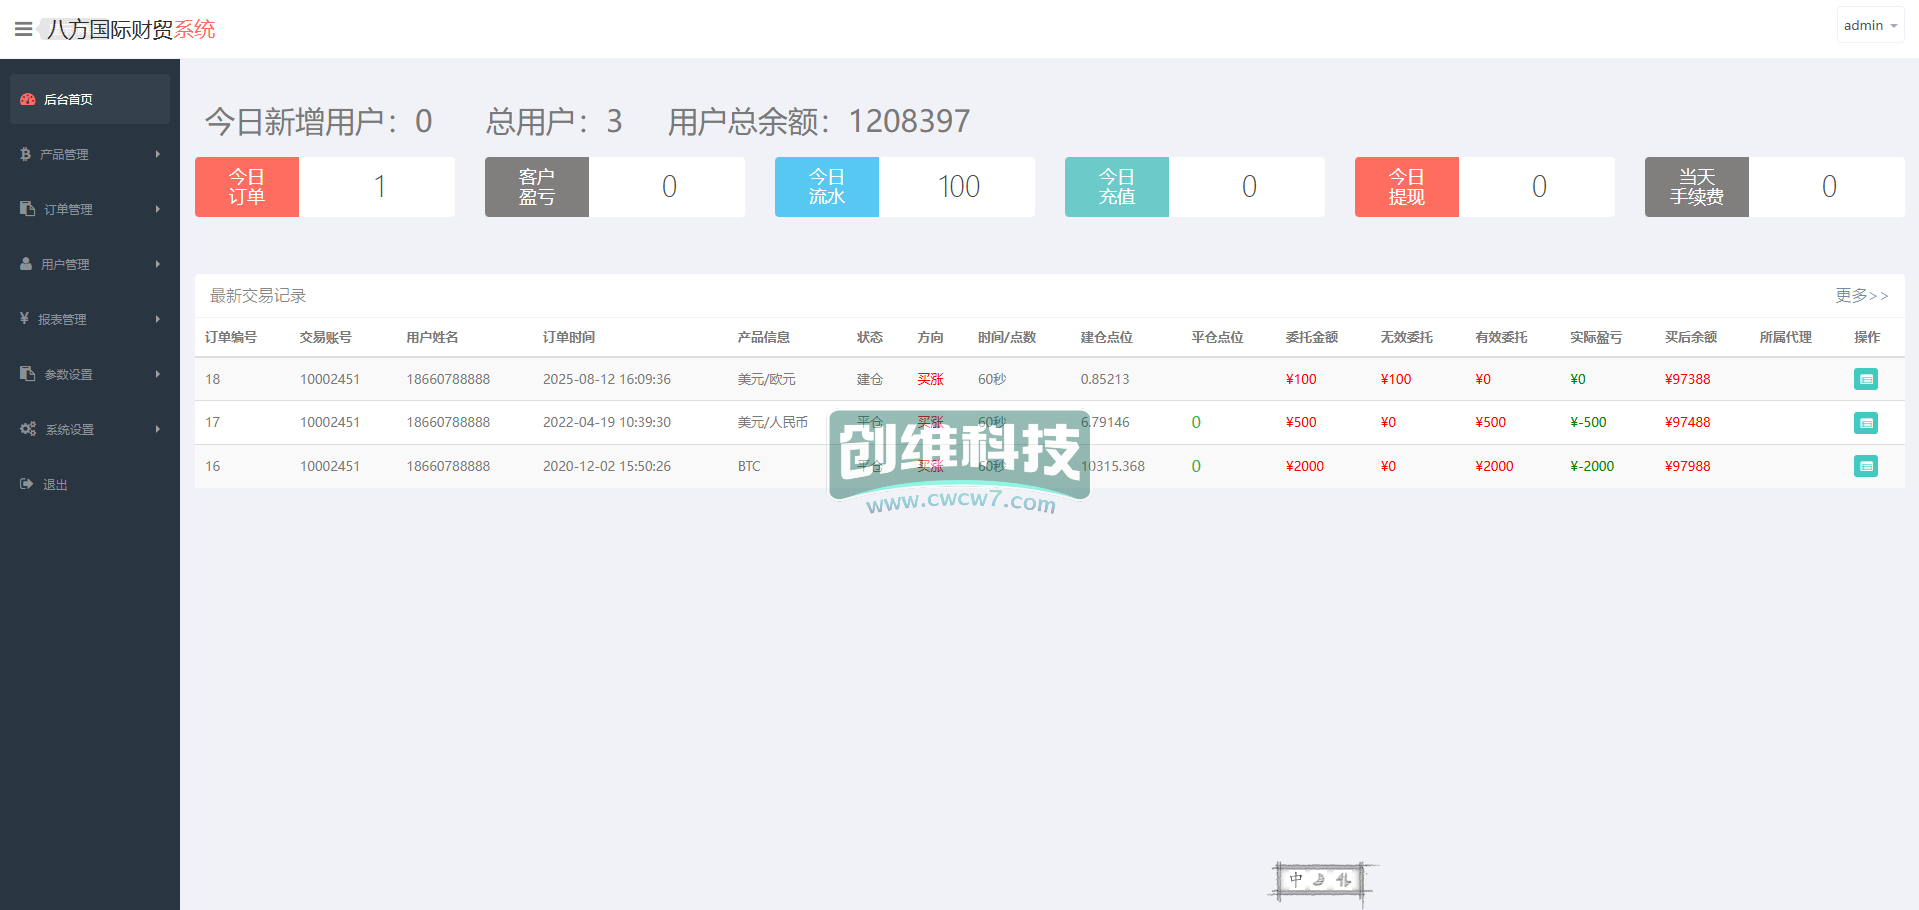This screenshot has height=910, width=1919.
Task: Click the document icon beside 订单管理
Action: [27, 209]
